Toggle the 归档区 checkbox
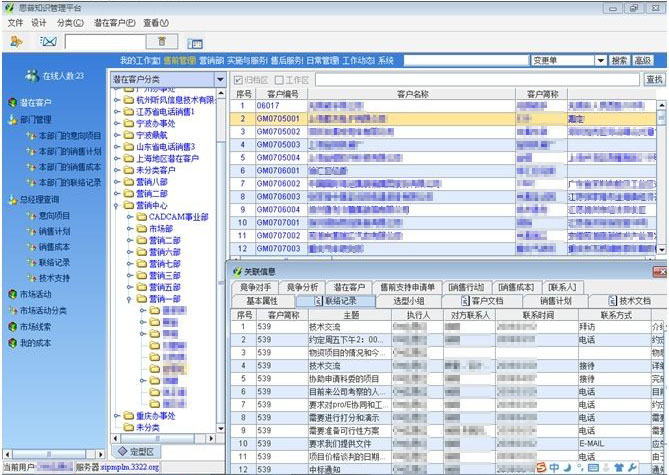Viewport: 669px width, 475px height. [238, 79]
